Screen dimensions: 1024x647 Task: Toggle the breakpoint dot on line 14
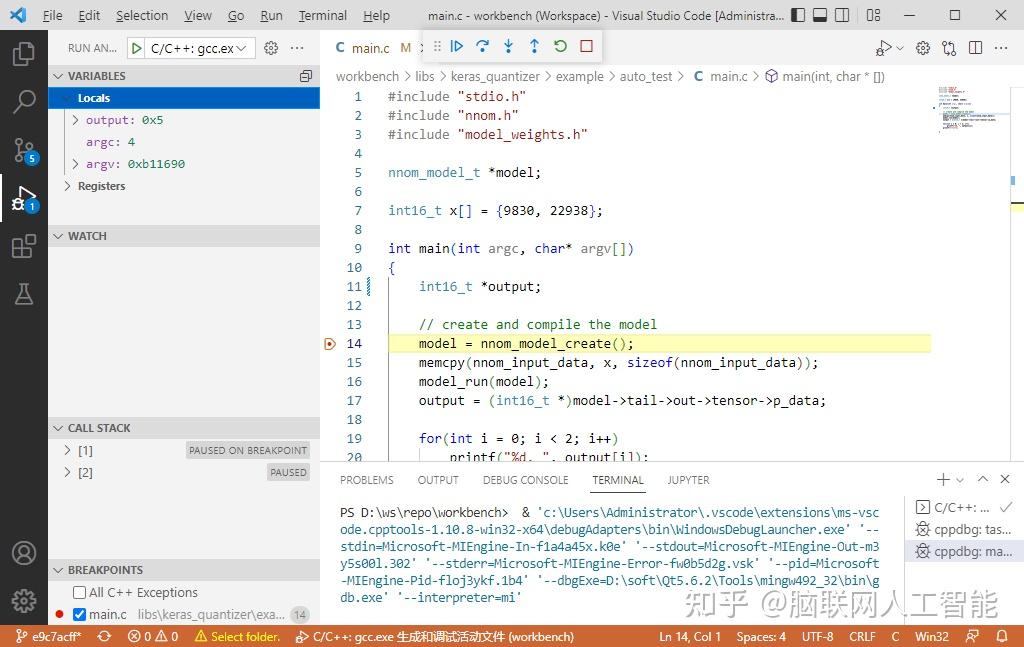point(330,343)
